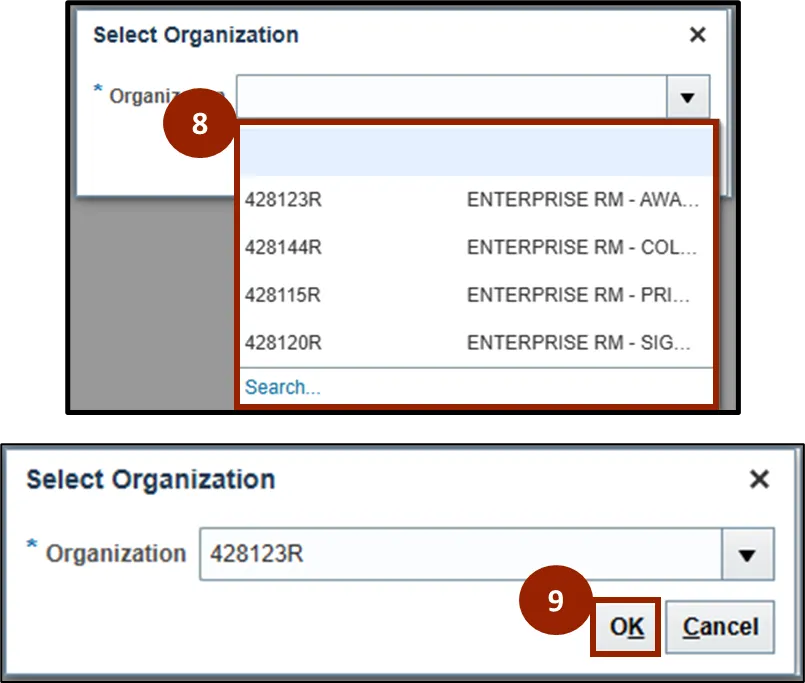
Task: Select the ENTERPRISE RM - COL... description
Action: [x=582, y=248]
